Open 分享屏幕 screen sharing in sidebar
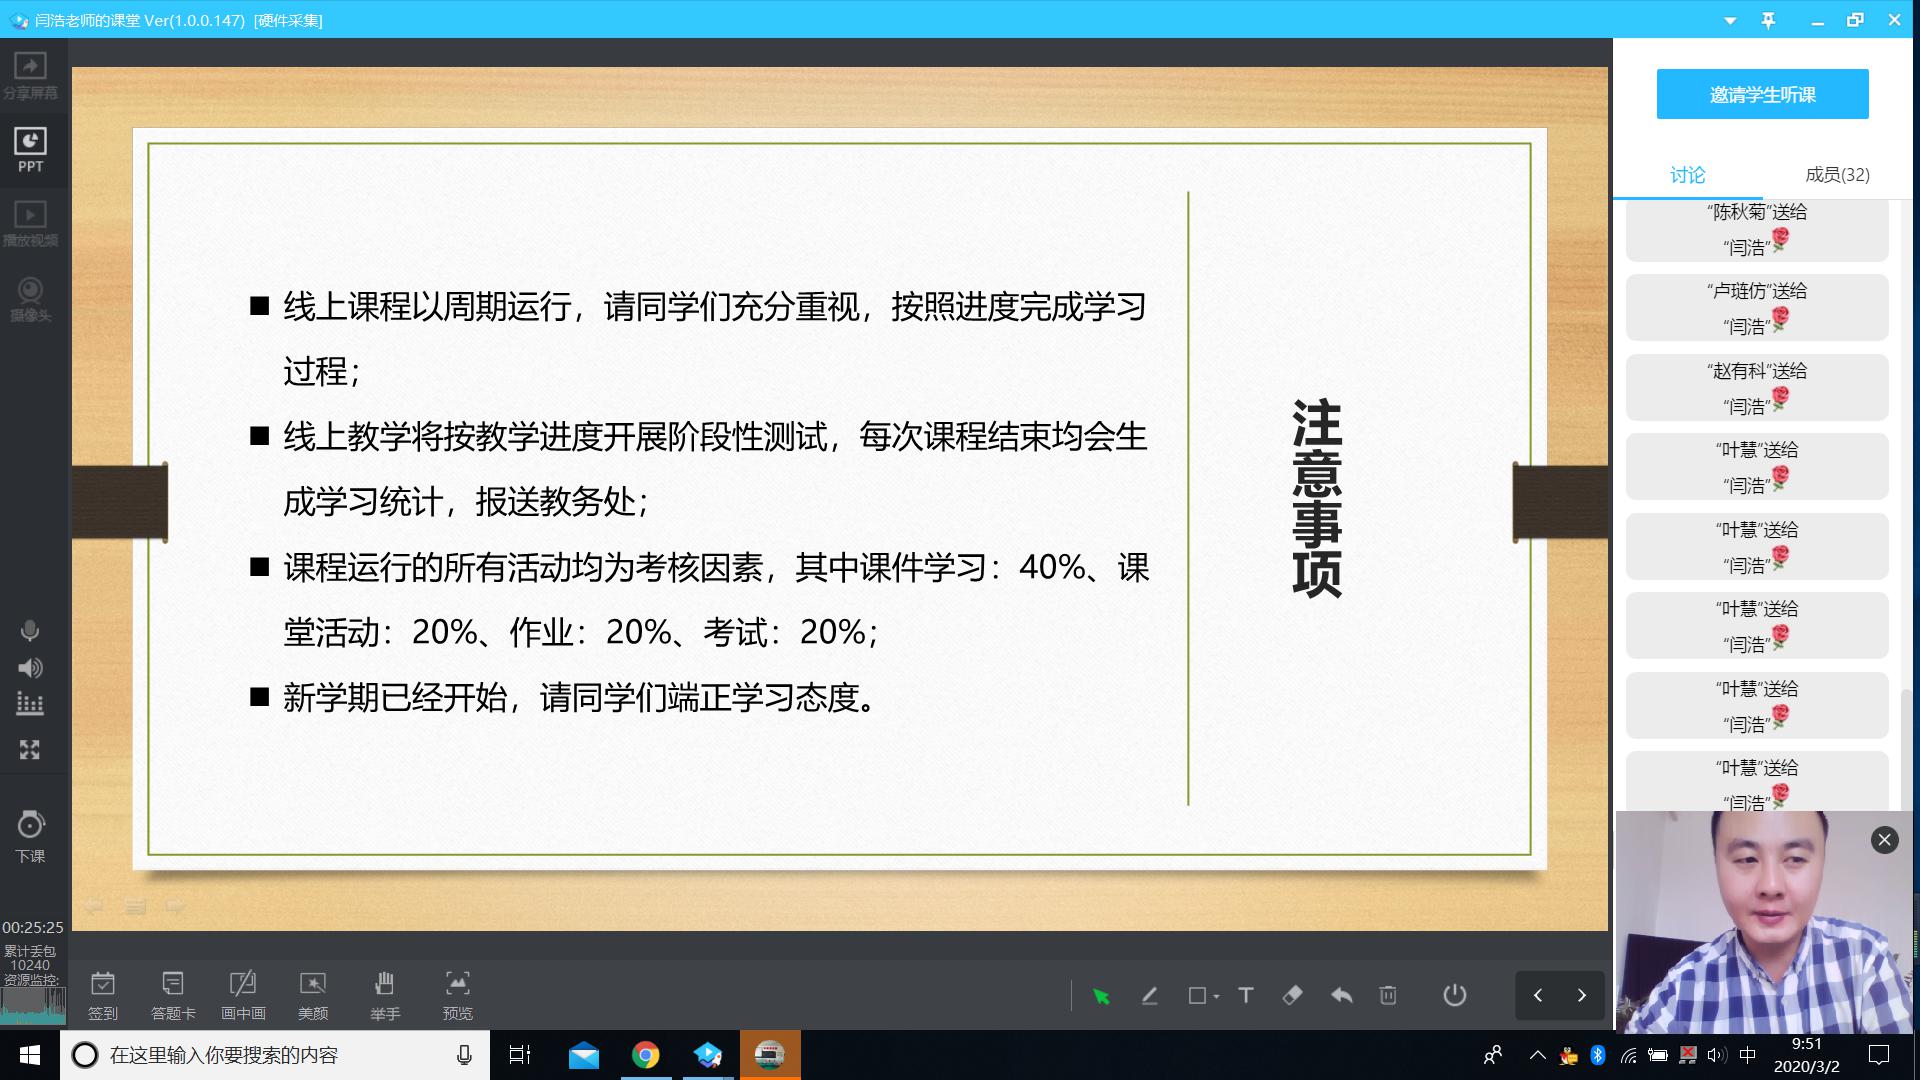The height and width of the screenshot is (1080, 1920). (30, 76)
